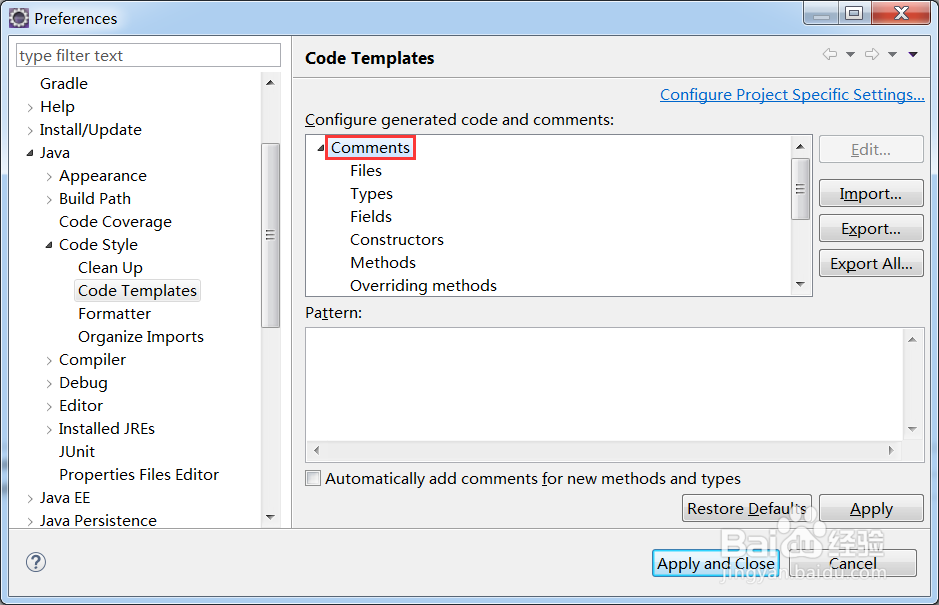Select Formatter in the preferences tree
The width and height of the screenshot is (939, 605).
114,314
